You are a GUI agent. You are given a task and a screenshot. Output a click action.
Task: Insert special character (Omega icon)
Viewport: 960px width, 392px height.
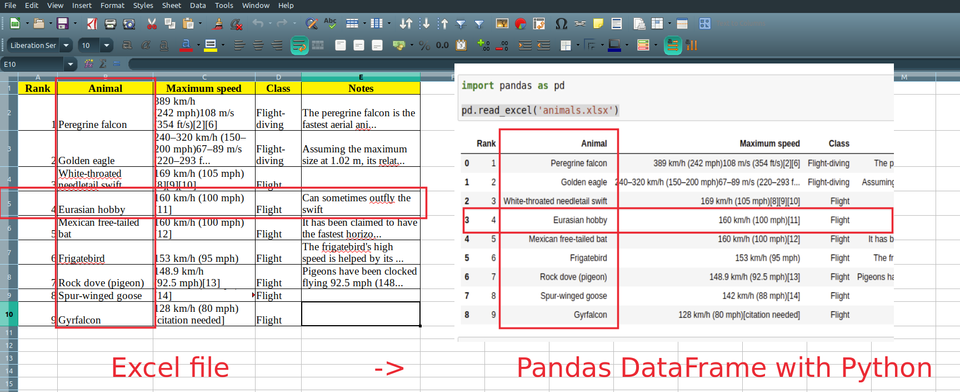pos(561,24)
